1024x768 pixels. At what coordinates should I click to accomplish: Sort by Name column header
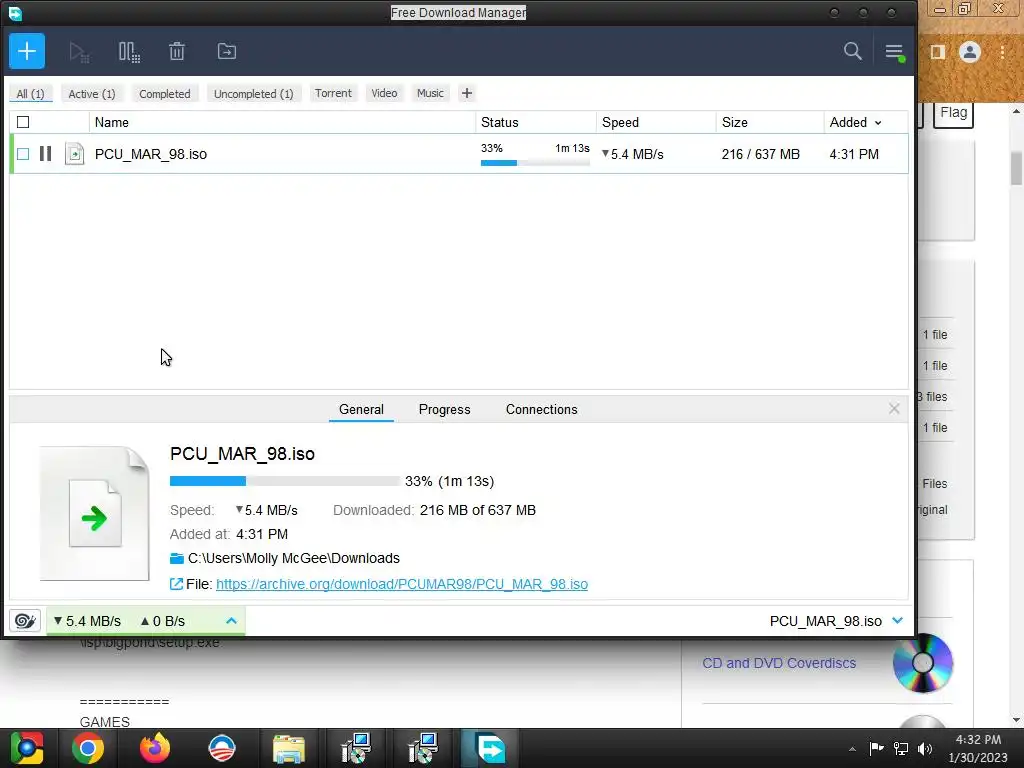112,122
